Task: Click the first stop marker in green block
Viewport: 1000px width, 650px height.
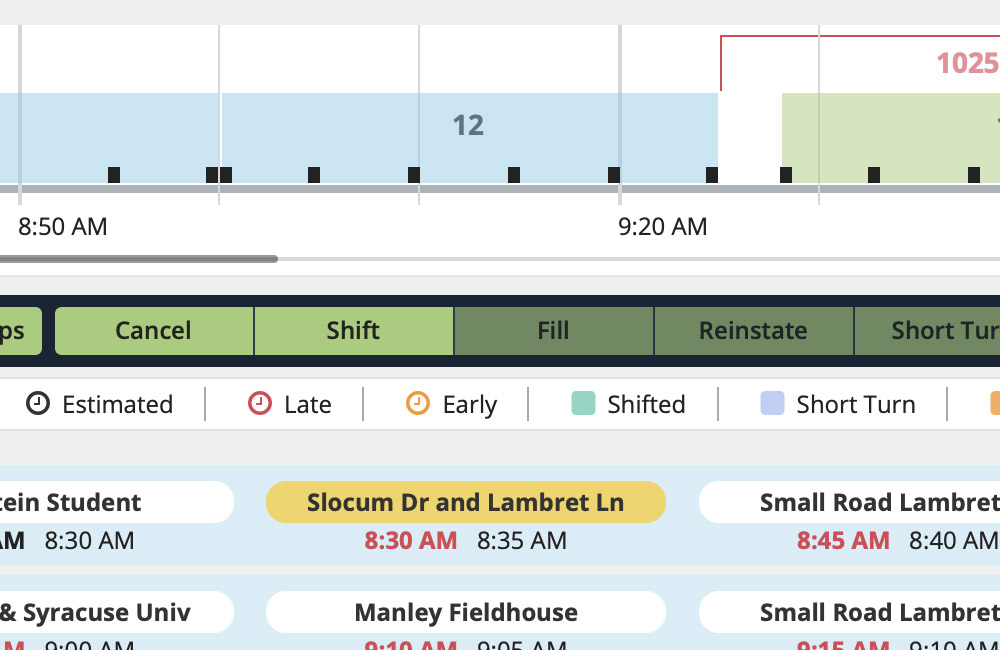Action: coord(786,175)
